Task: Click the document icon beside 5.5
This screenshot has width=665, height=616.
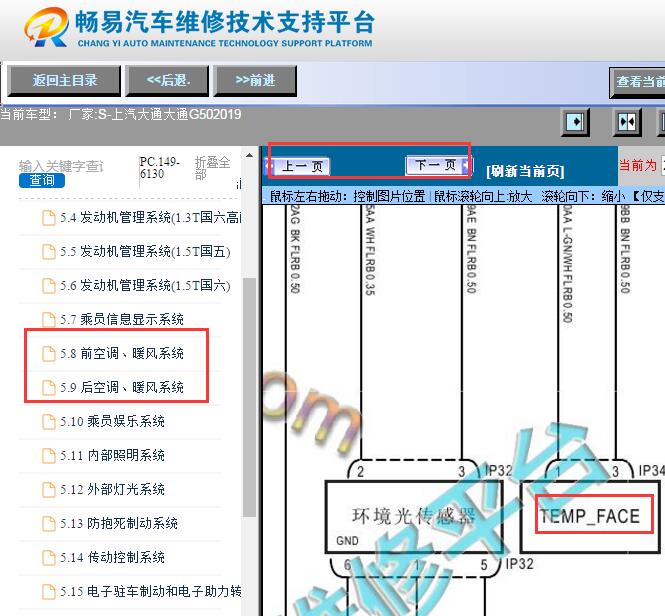Action: [x=49, y=252]
